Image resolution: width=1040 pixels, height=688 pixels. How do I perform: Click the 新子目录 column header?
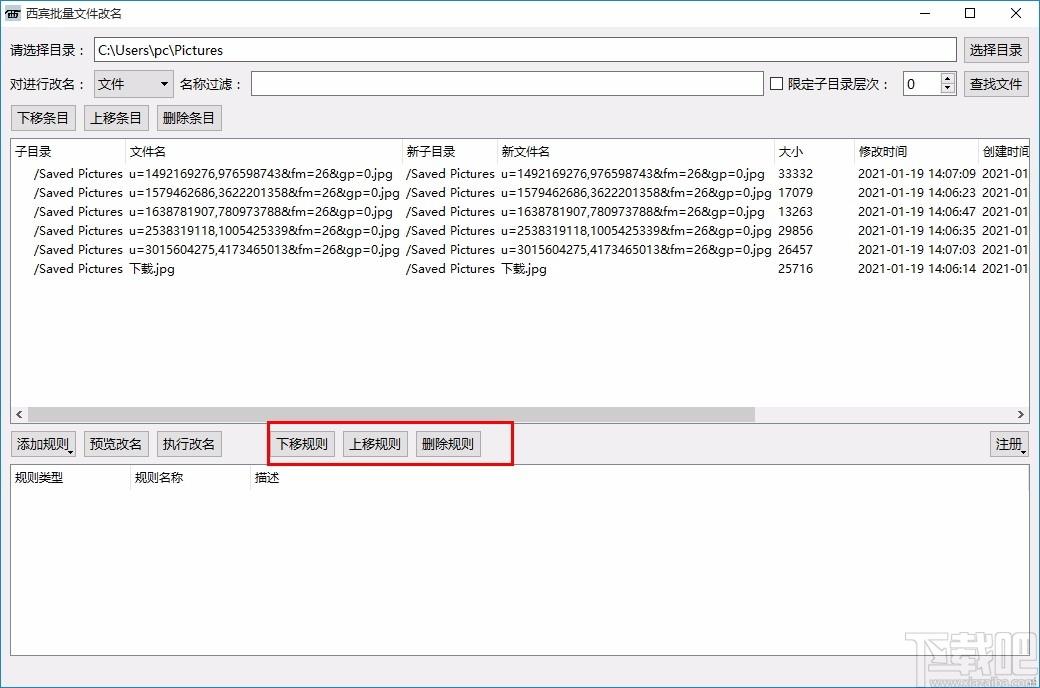pos(450,151)
